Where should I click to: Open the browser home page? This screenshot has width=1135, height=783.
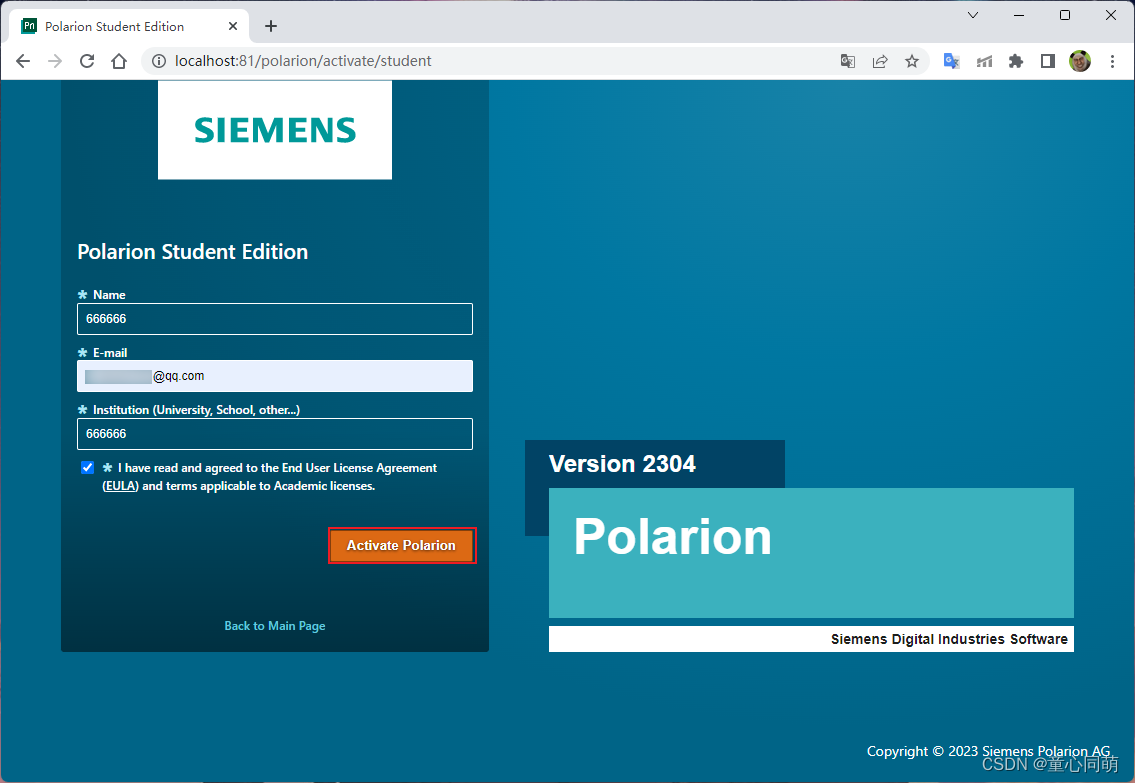pyautogui.click(x=119, y=62)
